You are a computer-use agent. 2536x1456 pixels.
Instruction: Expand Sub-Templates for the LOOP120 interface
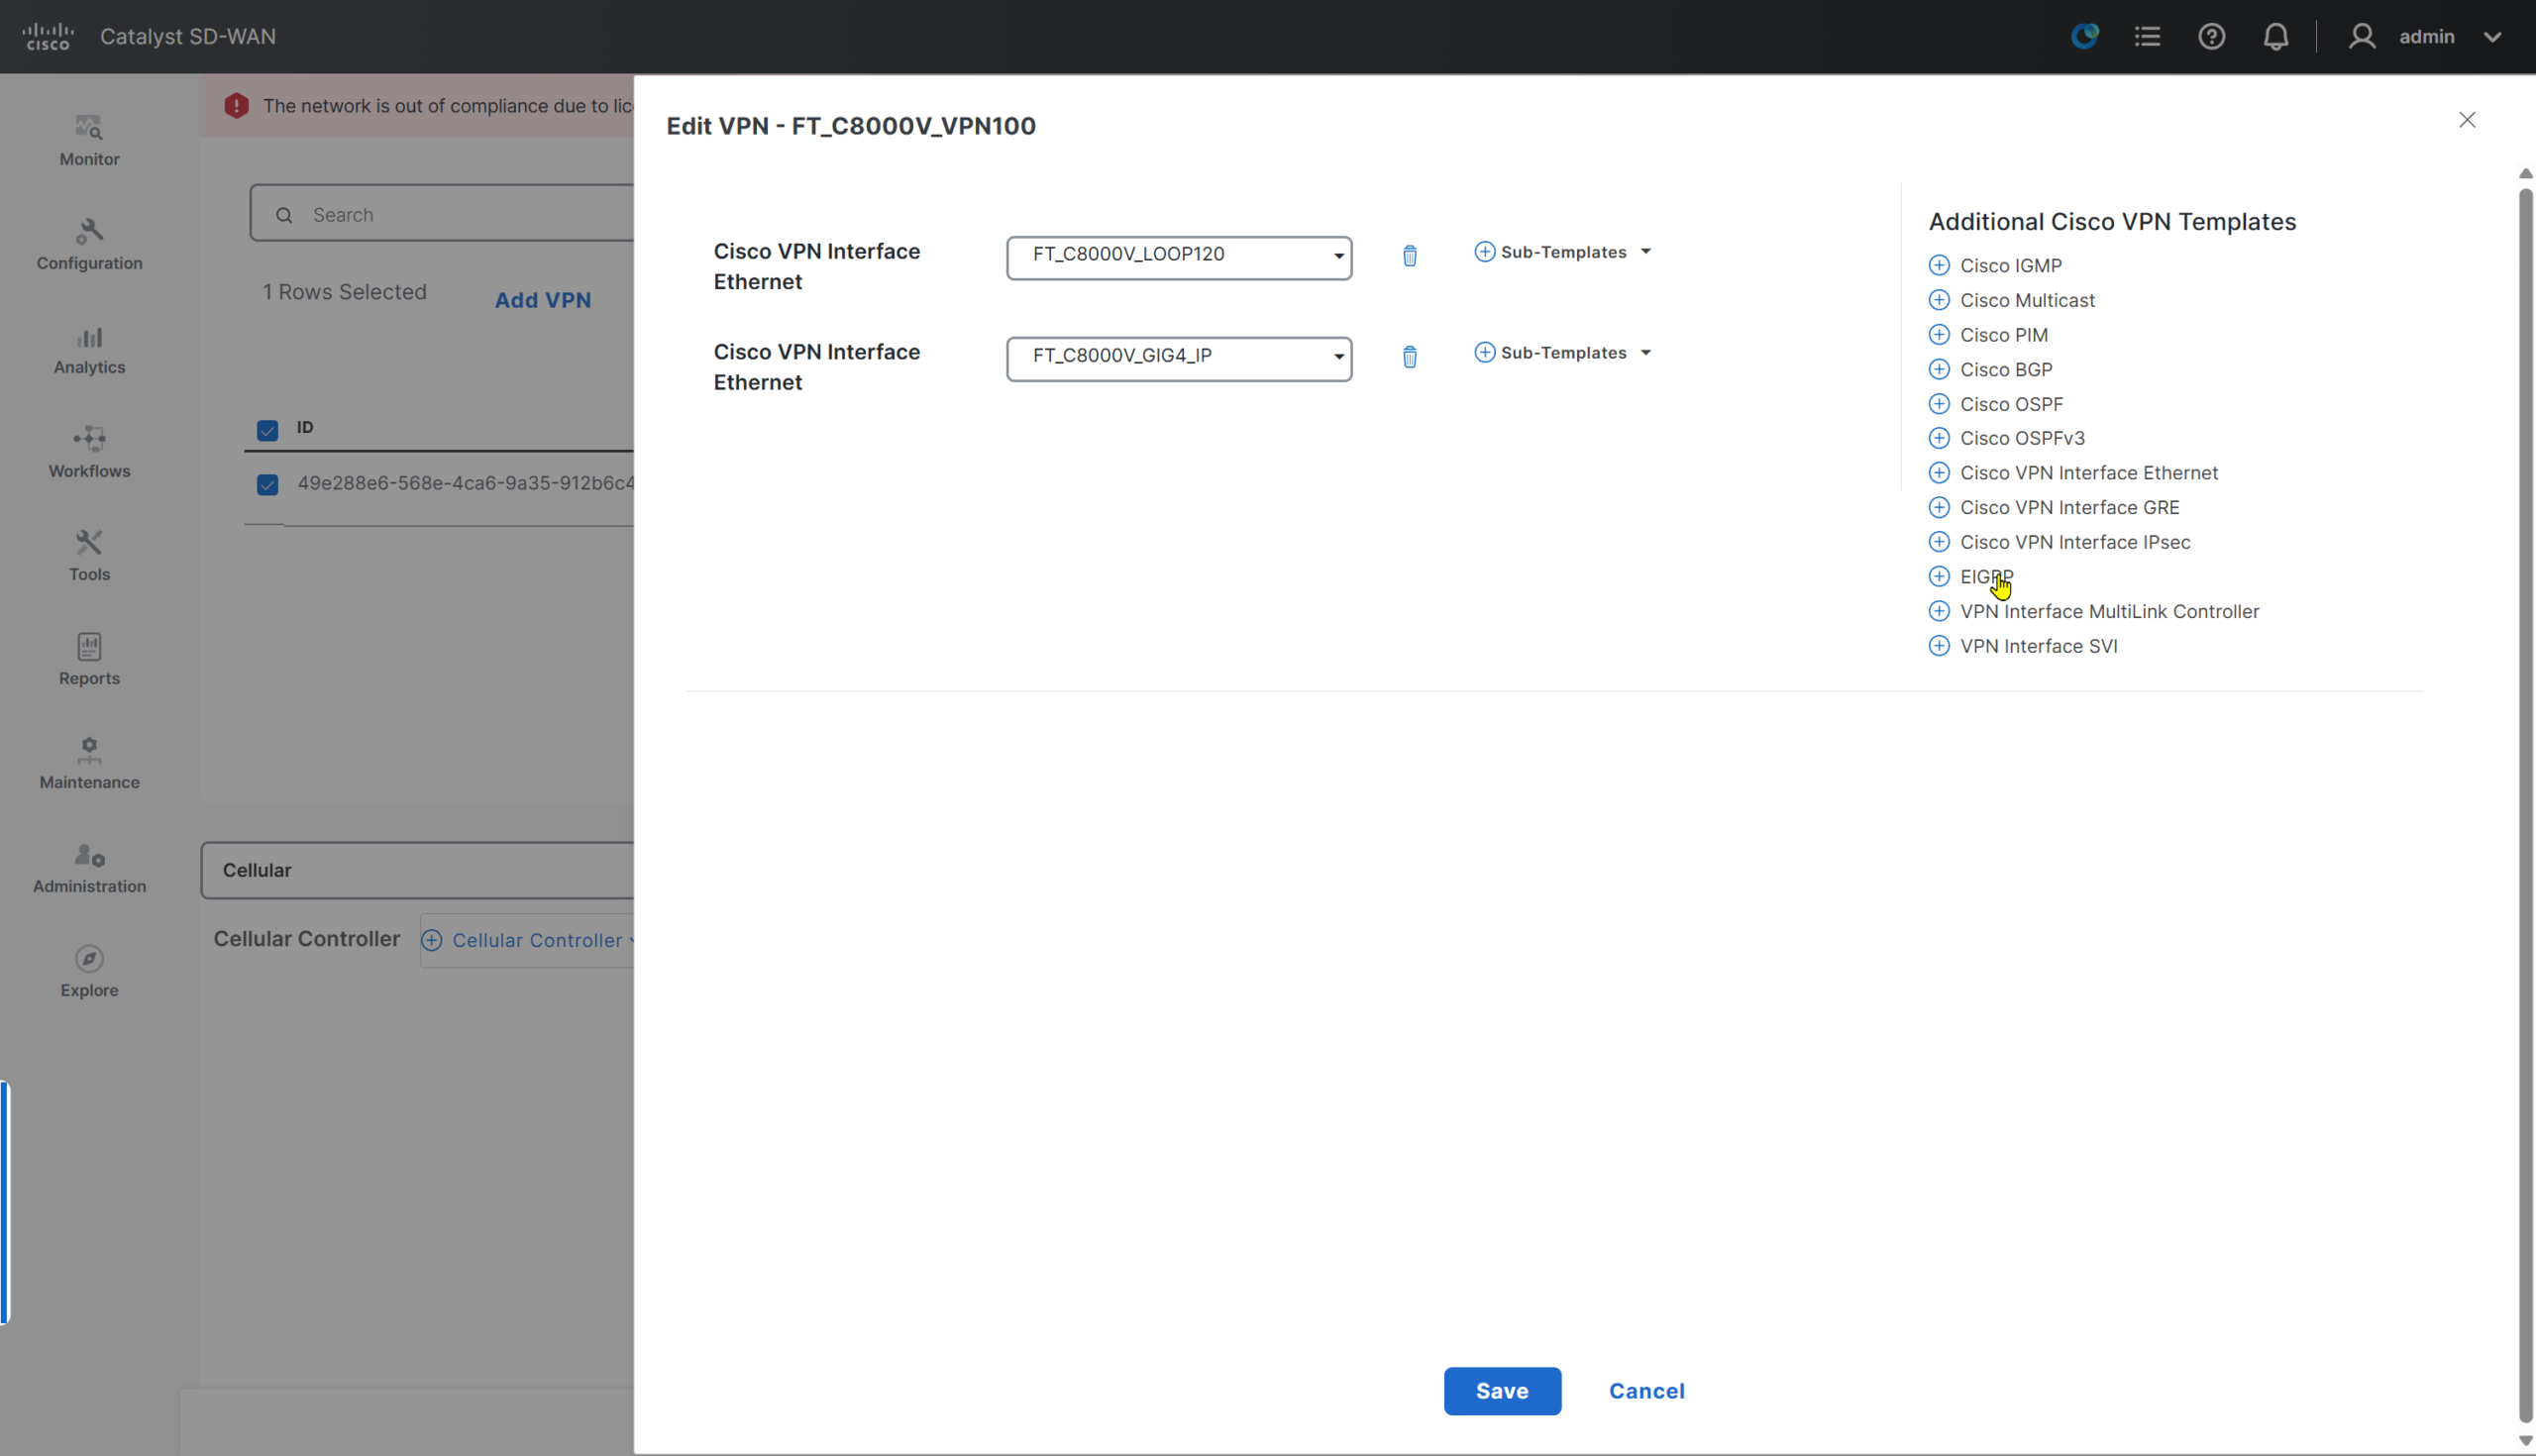pos(1562,252)
